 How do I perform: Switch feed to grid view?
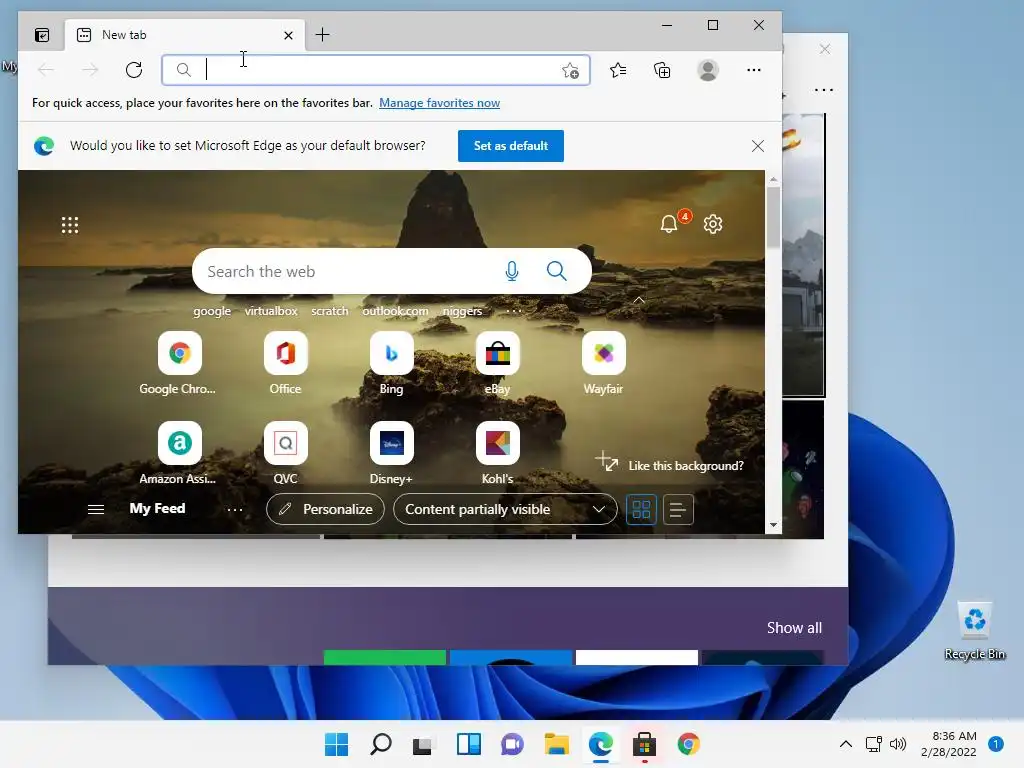(x=641, y=509)
